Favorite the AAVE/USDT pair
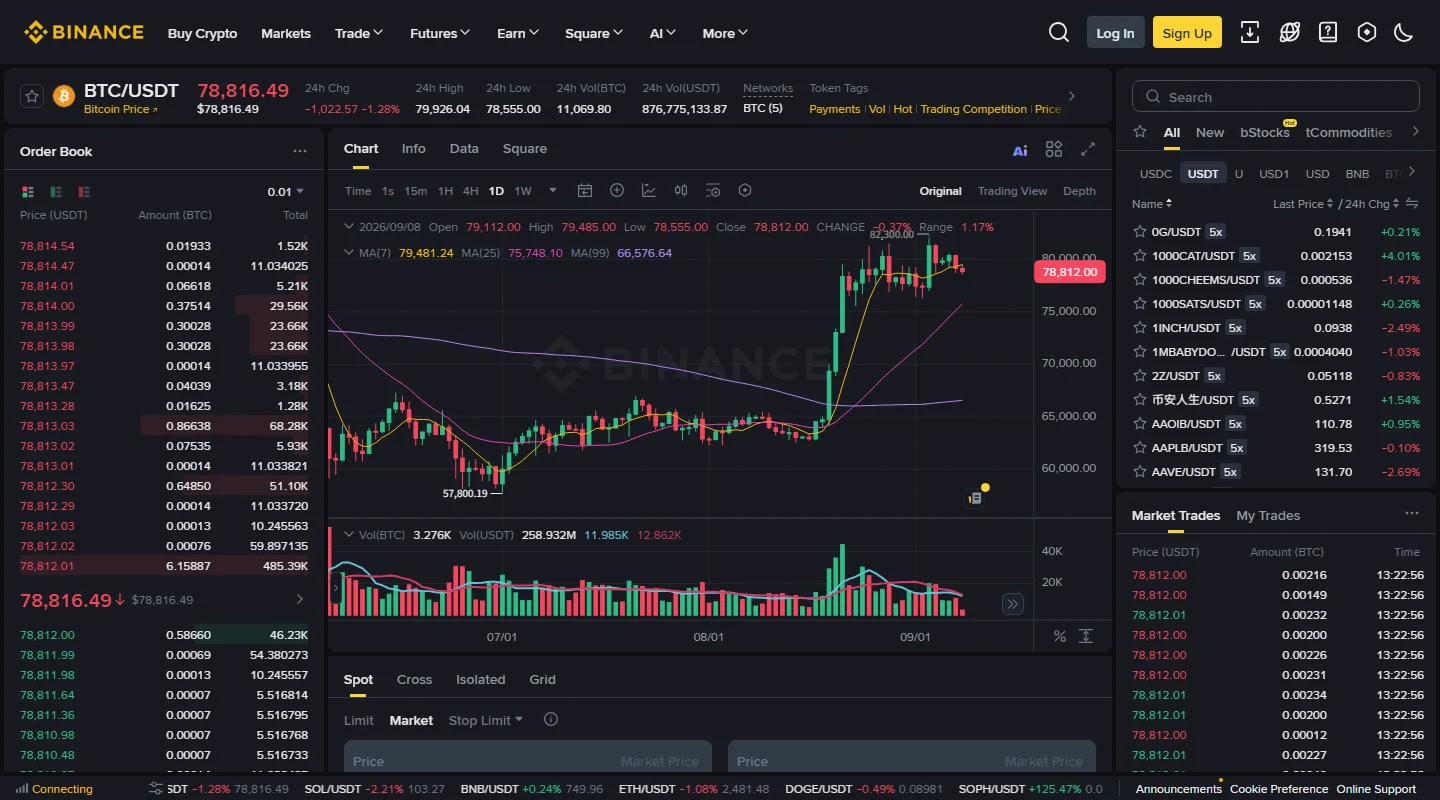 pyautogui.click(x=1139, y=472)
